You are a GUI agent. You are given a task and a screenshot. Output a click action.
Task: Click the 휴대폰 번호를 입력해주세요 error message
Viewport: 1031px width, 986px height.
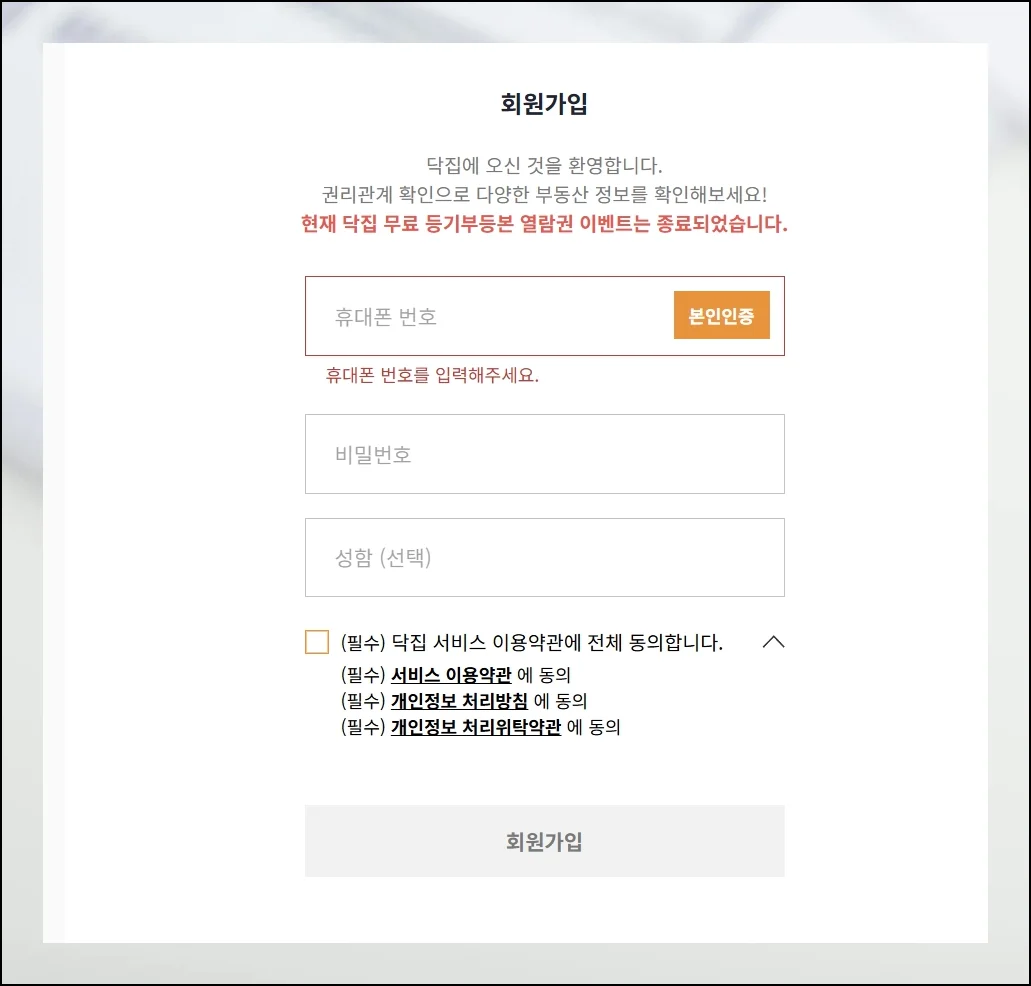point(432,376)
